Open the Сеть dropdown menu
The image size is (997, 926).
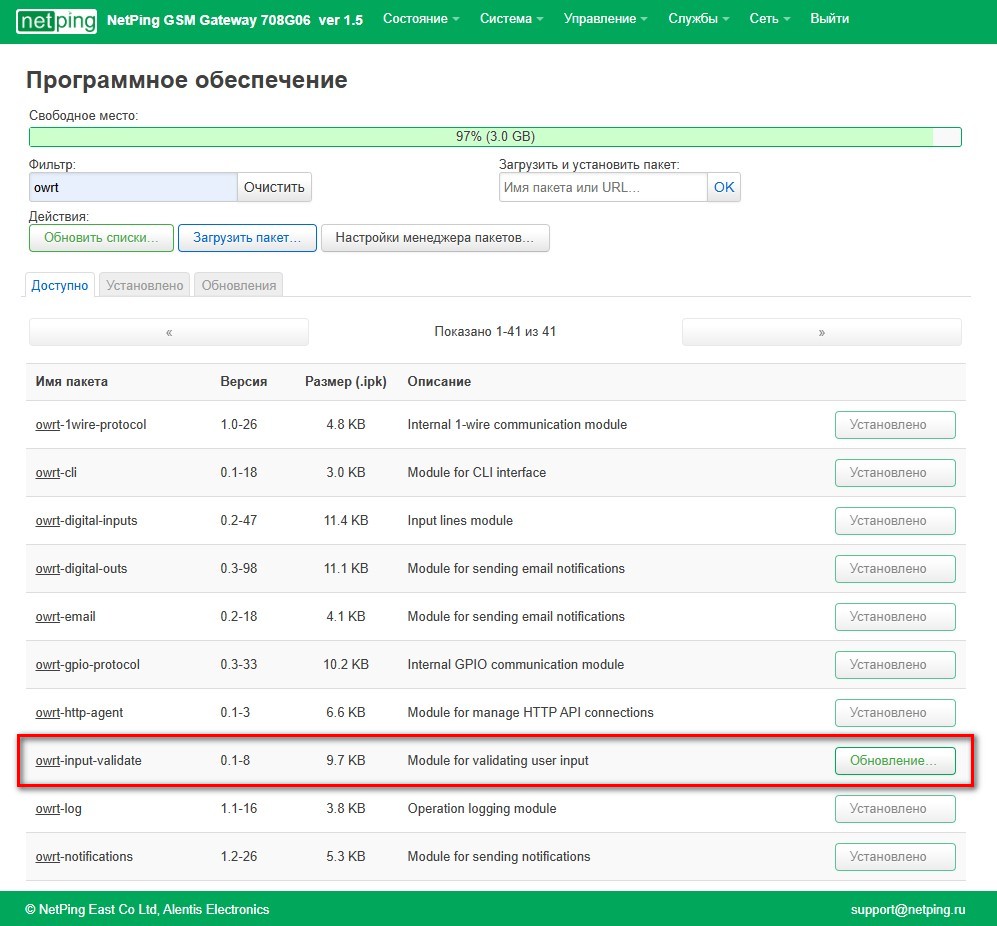click(769, 19)
